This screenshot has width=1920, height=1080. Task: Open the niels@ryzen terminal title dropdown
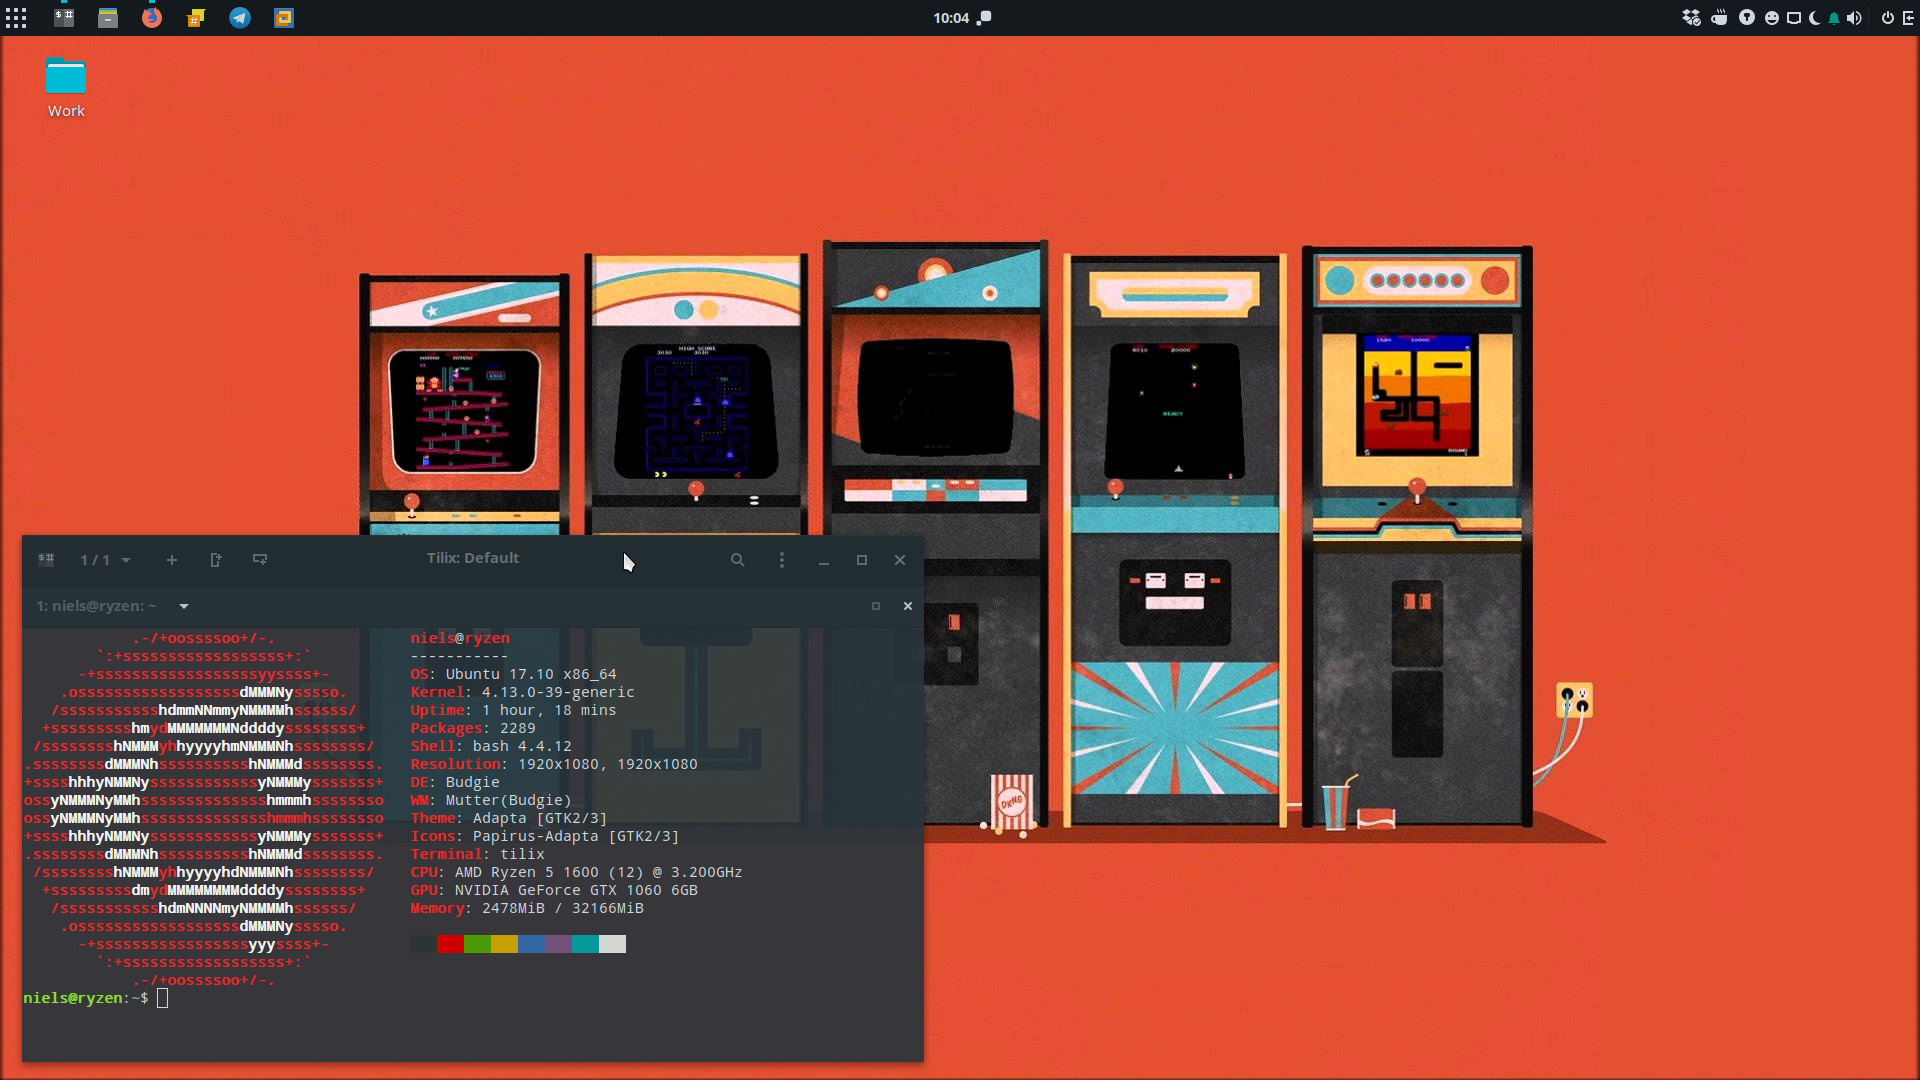pos(184,606)
